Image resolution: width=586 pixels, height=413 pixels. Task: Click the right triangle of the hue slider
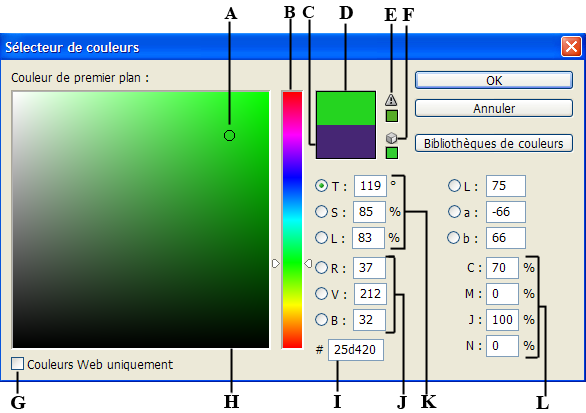(308, 263)
